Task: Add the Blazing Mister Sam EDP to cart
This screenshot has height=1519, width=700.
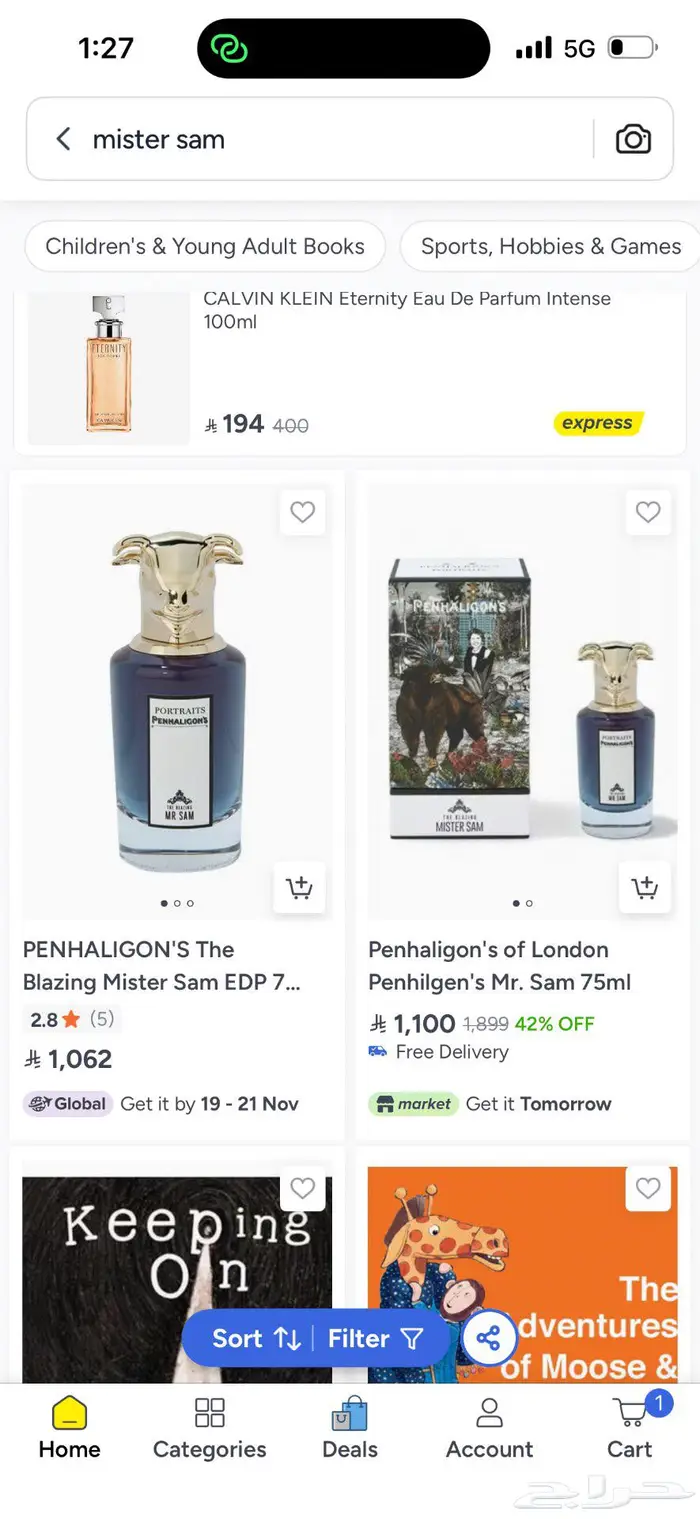Action: (299, 888)
